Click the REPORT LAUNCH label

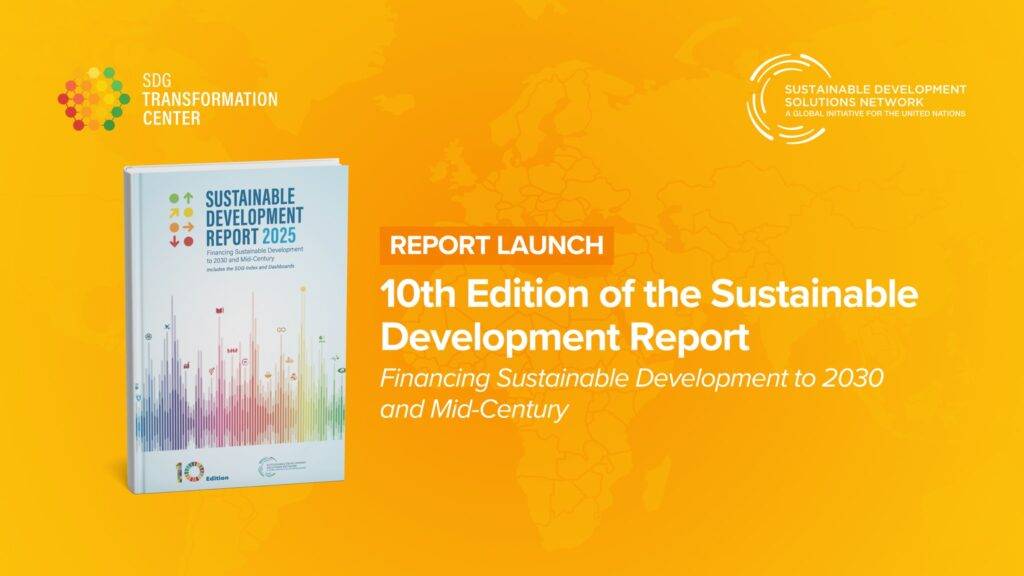pyautogui.click(x=495, y=244)
